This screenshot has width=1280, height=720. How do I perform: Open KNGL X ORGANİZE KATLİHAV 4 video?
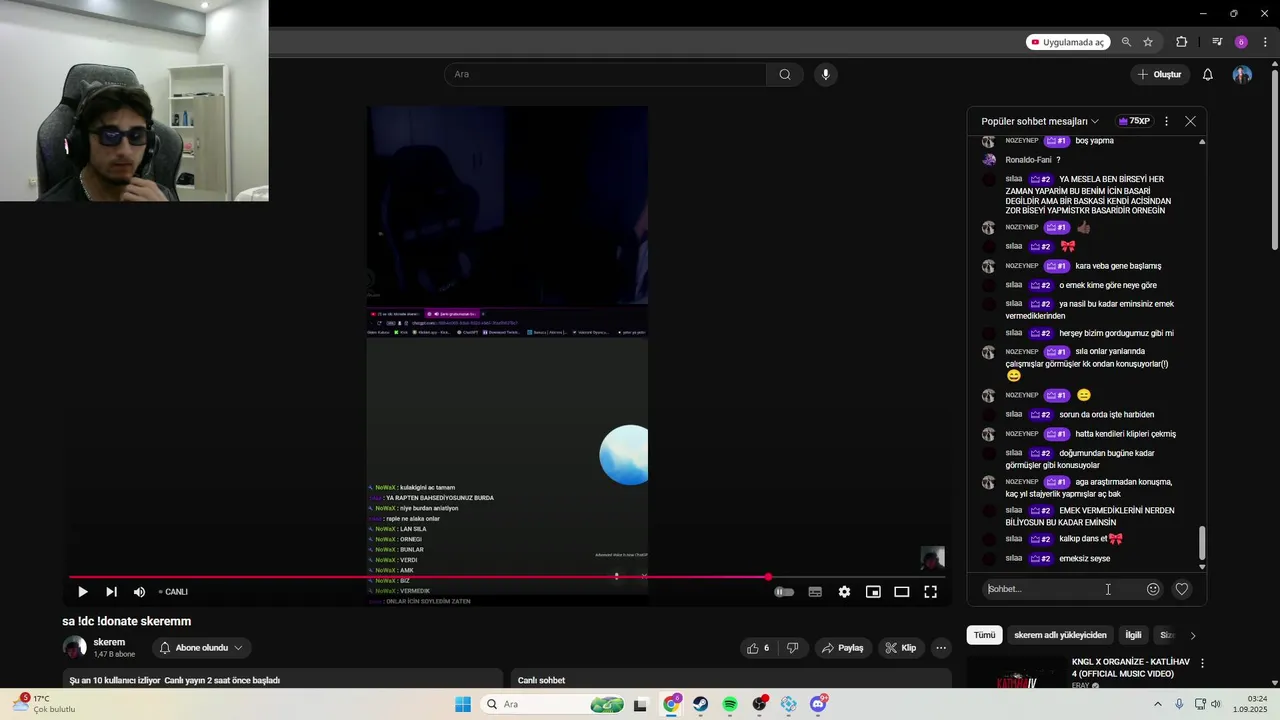[1130, 668]
